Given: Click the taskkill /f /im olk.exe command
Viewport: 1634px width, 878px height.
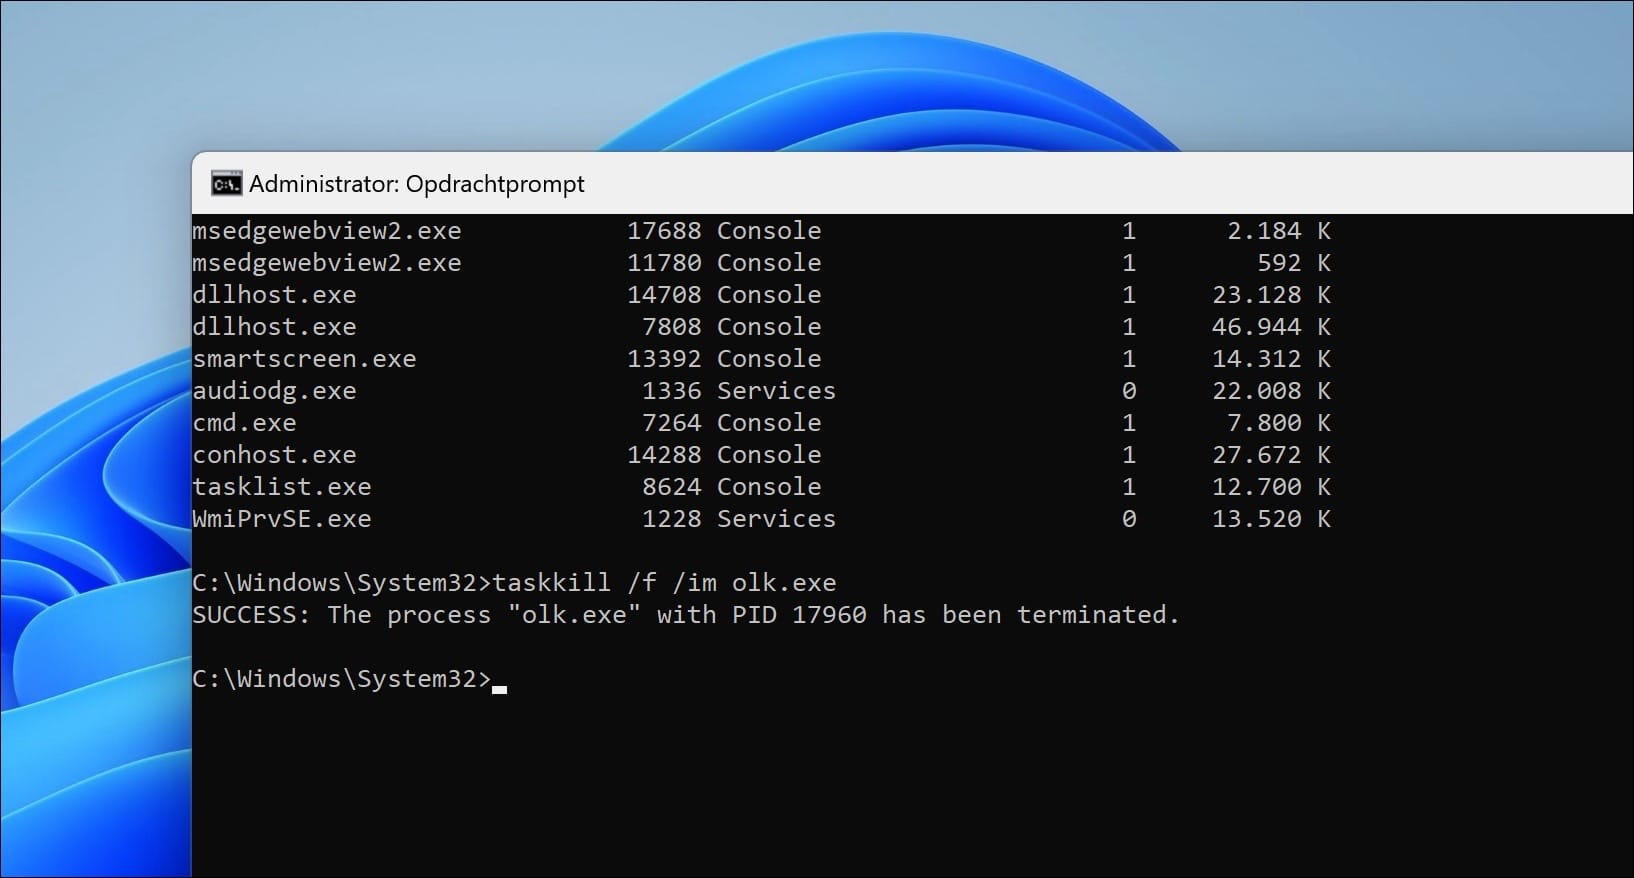Looking at the screenshot, I should (x=664, y=583).
